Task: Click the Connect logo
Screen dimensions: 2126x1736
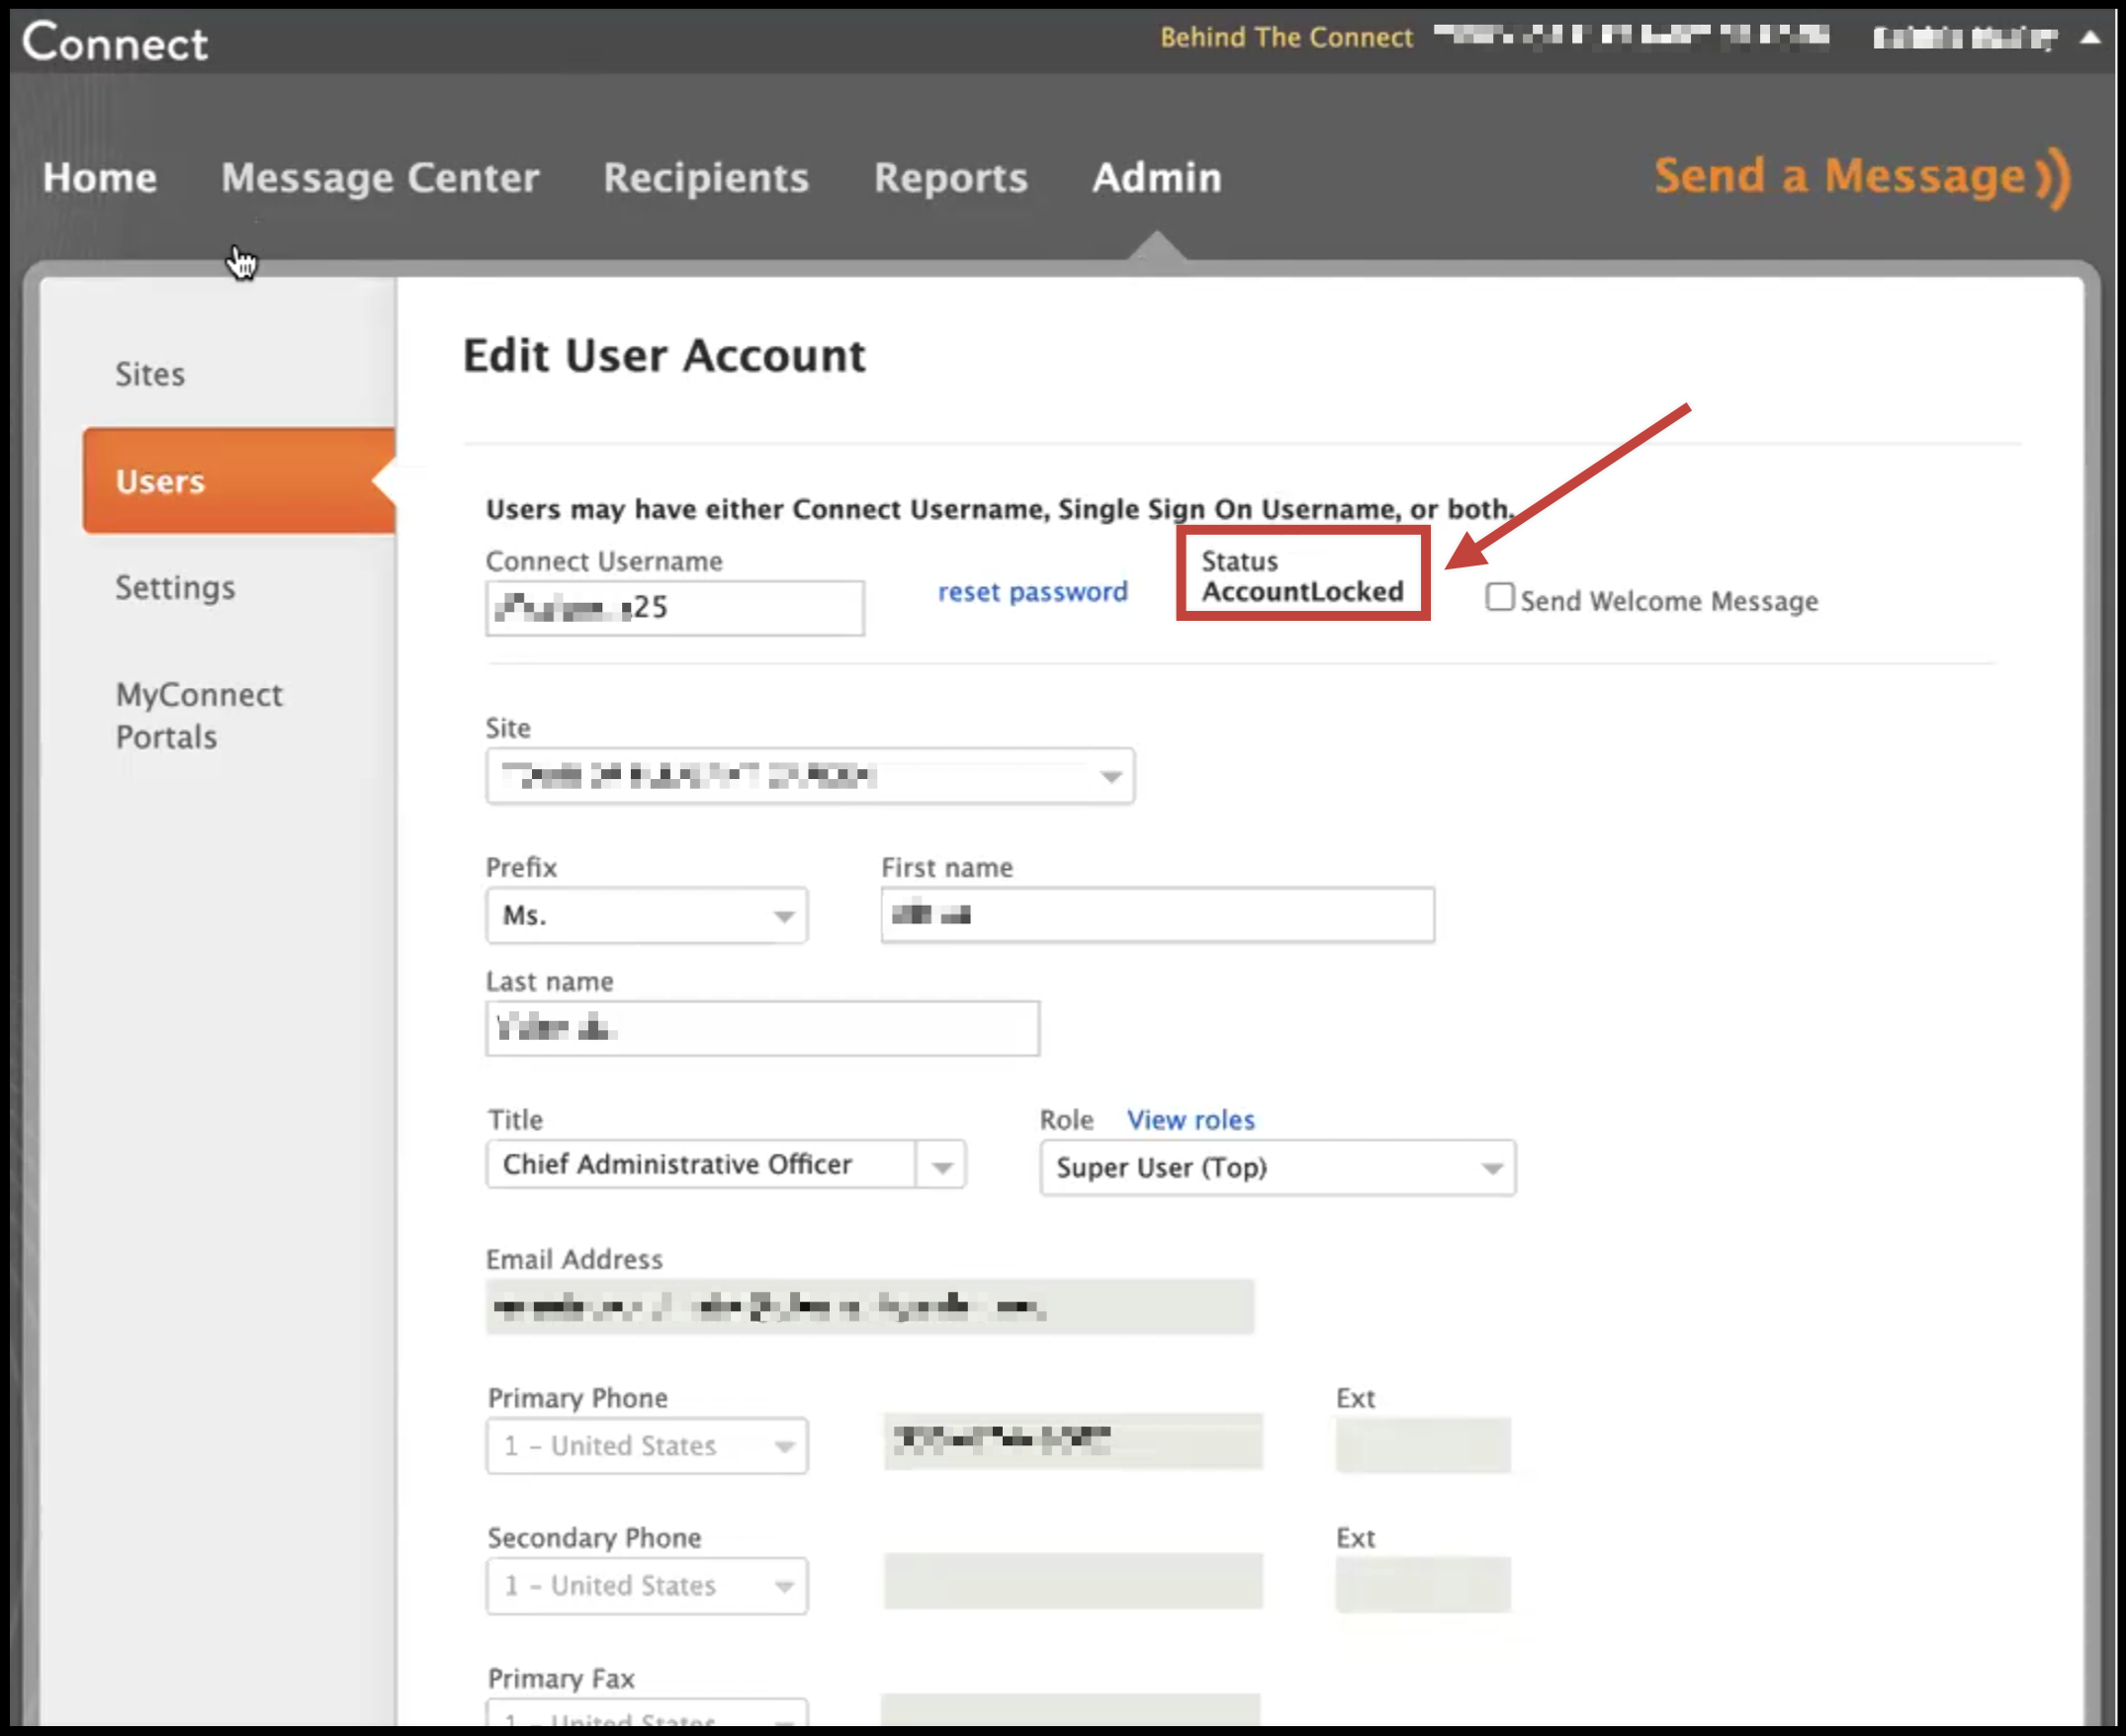Action: 115,42
